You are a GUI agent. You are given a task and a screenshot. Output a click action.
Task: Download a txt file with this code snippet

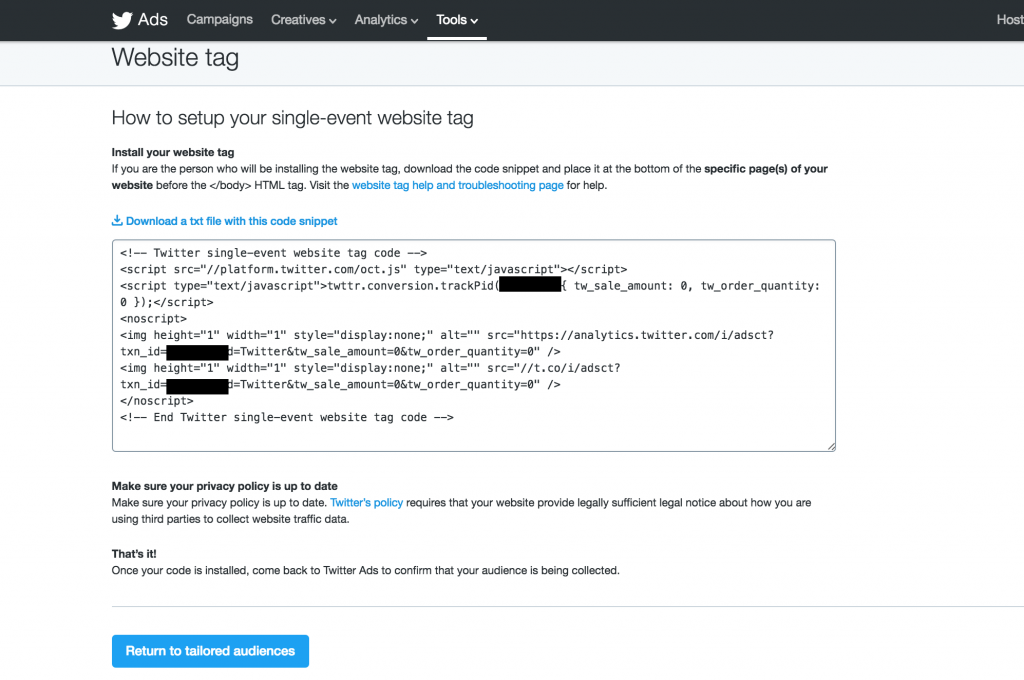231,221
